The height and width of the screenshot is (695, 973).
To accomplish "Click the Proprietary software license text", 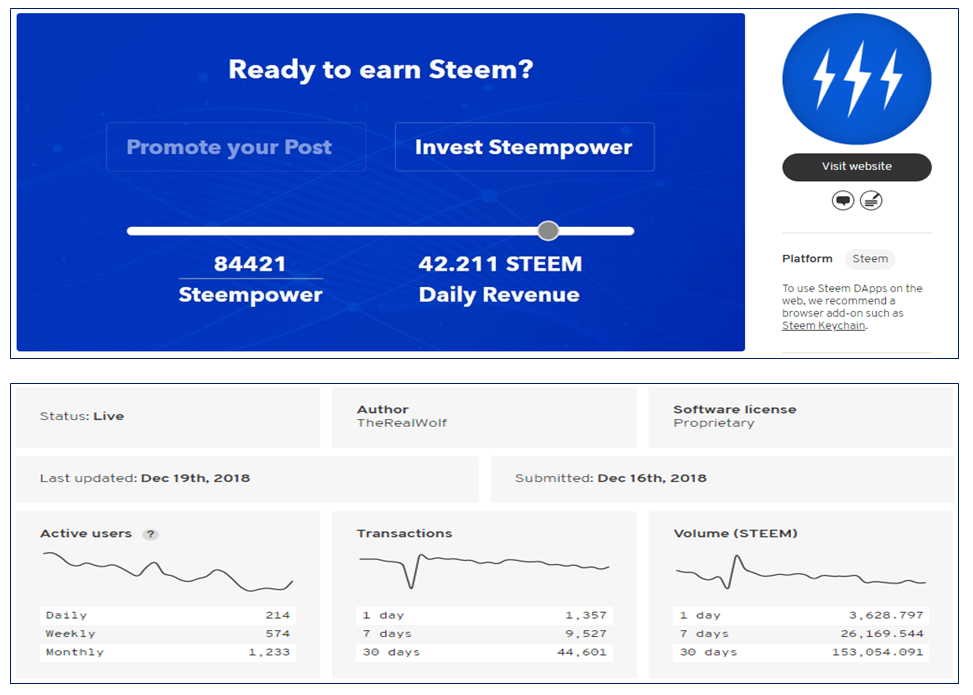I will point(714,423).
